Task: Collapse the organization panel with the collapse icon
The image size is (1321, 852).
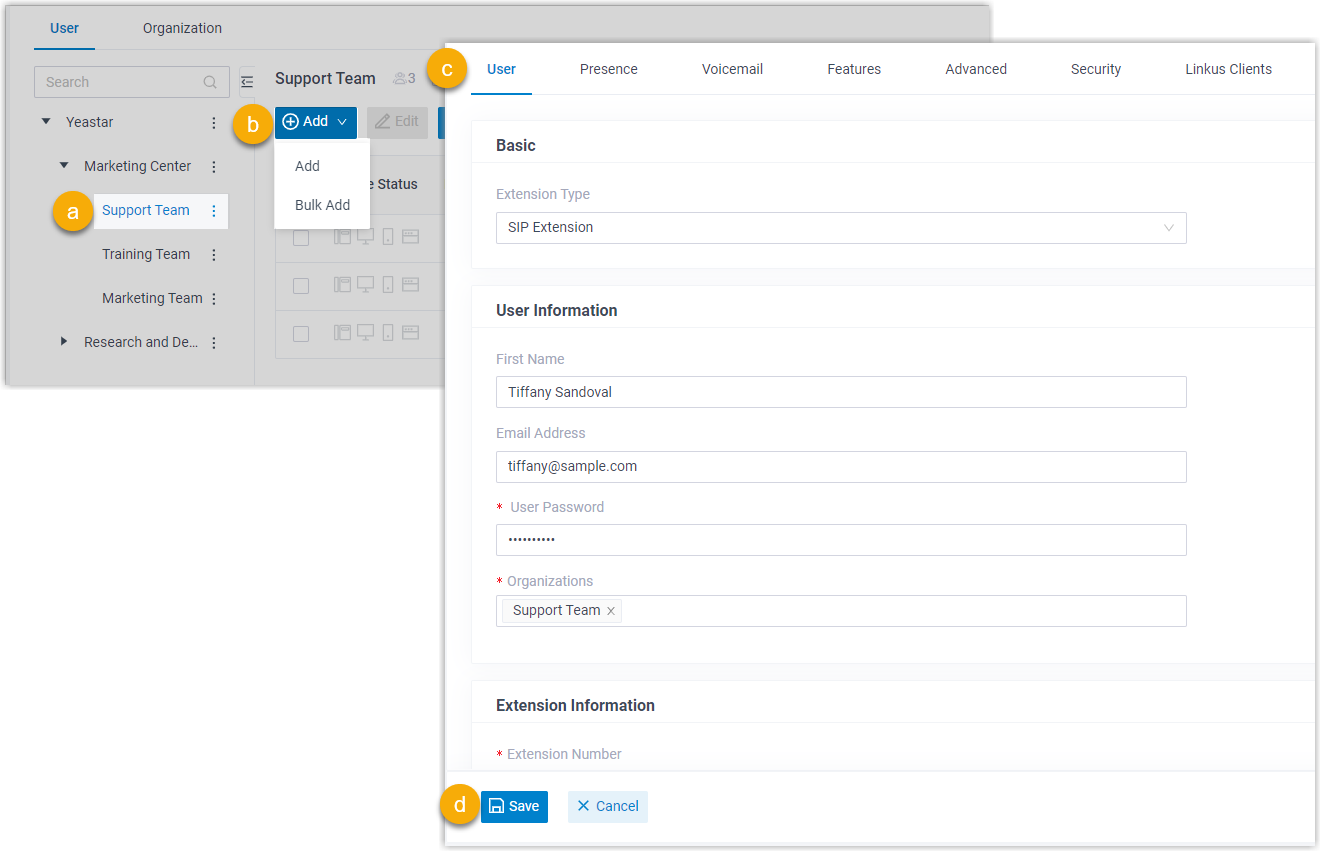Action: coord(247,80)
